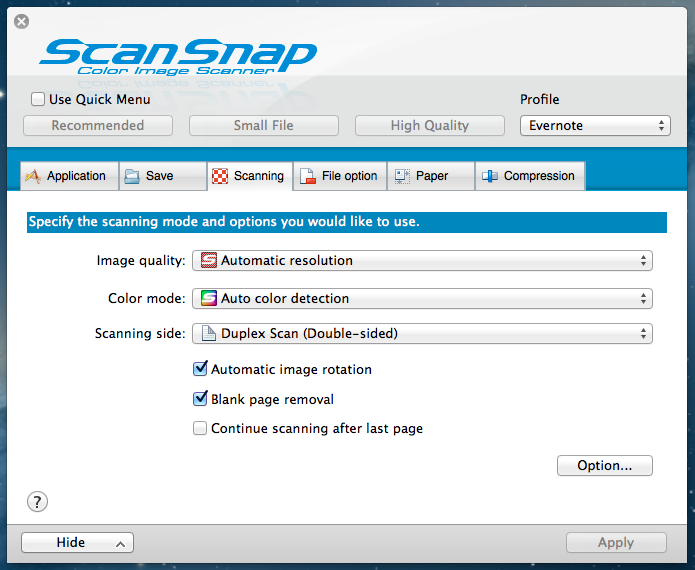Enable the Use Quick Menu checkbox
This screenshot has height=570, width=695.
click(38, 99)
